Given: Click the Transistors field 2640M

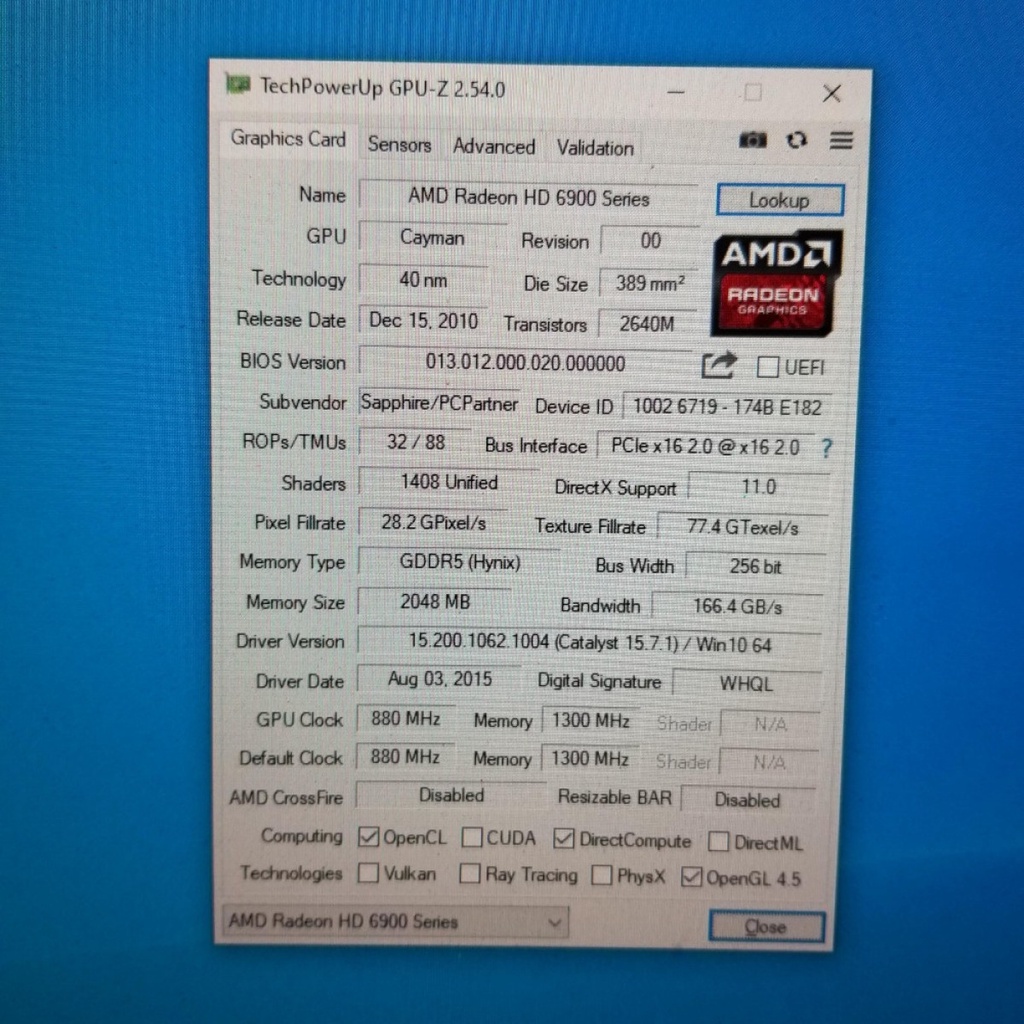Looking at the screenshot, I should (x=647, y=324).
